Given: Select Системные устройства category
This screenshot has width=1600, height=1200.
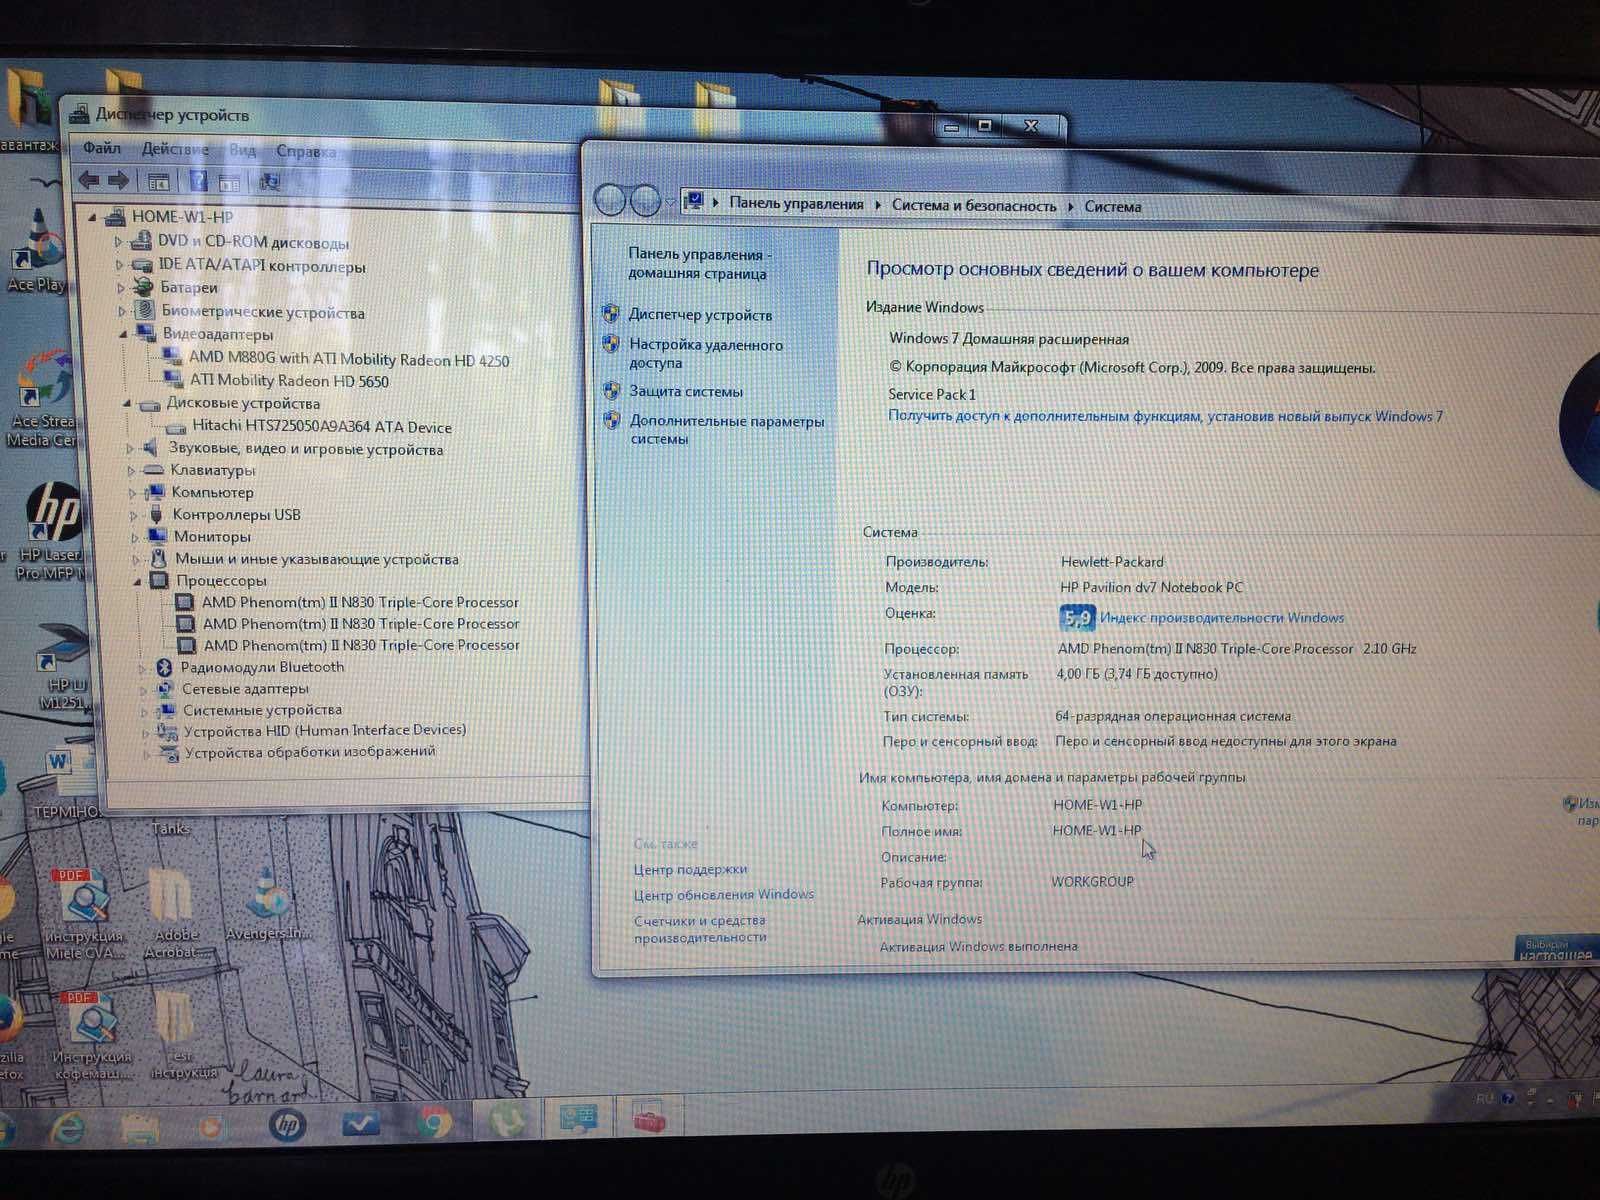Looking at the screenshot, I should 262,710.
